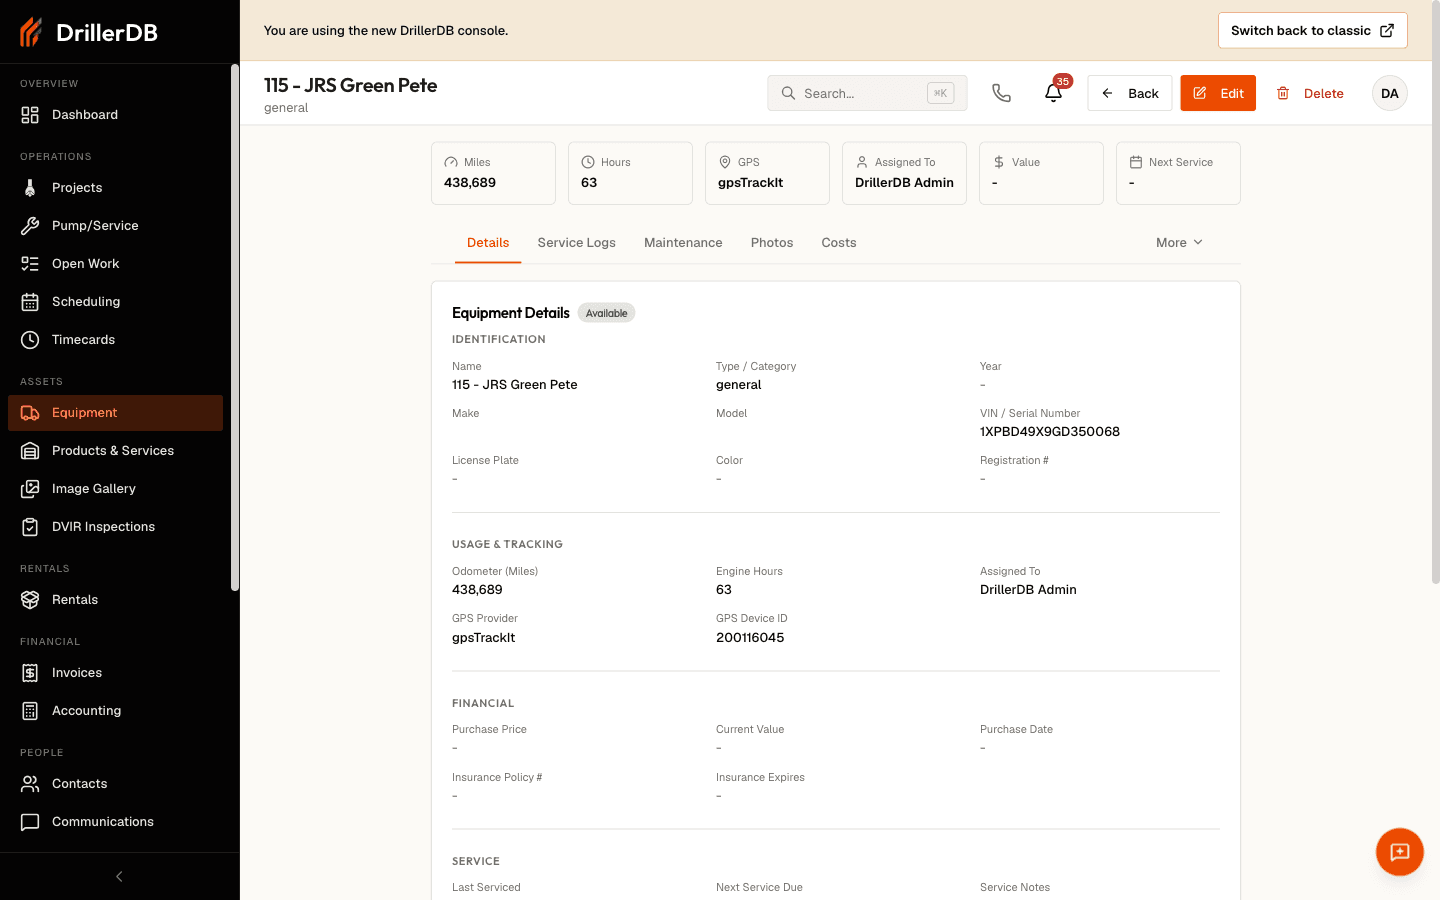The image size is (1440, 900).
Task: Switch to the Details tab
Action: click(488, 243)
